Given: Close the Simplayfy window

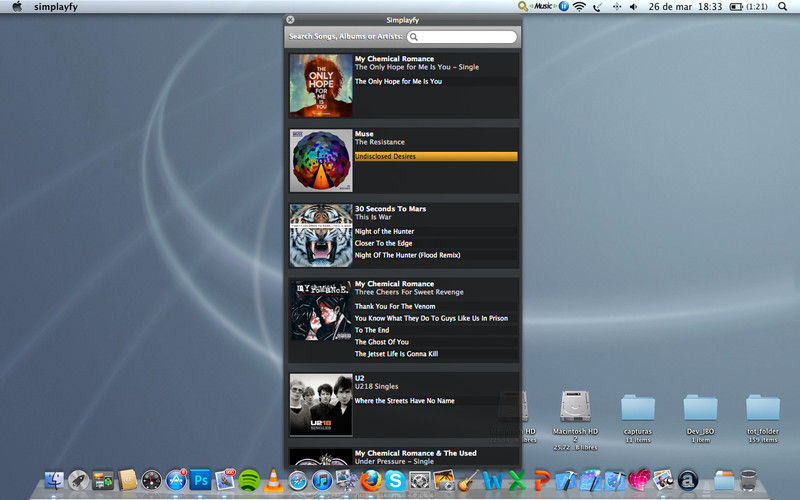Looking at the screenshot, I should click(290, 20).
